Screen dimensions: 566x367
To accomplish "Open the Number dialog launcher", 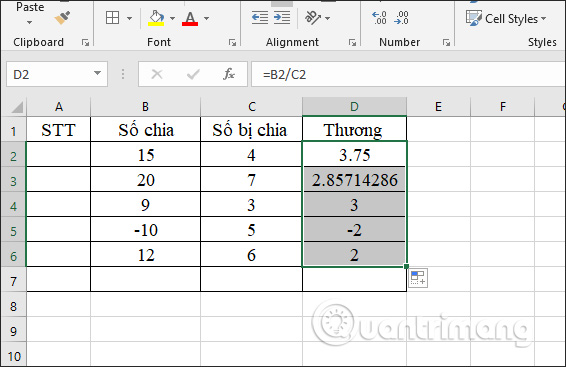I will (447, 43).
